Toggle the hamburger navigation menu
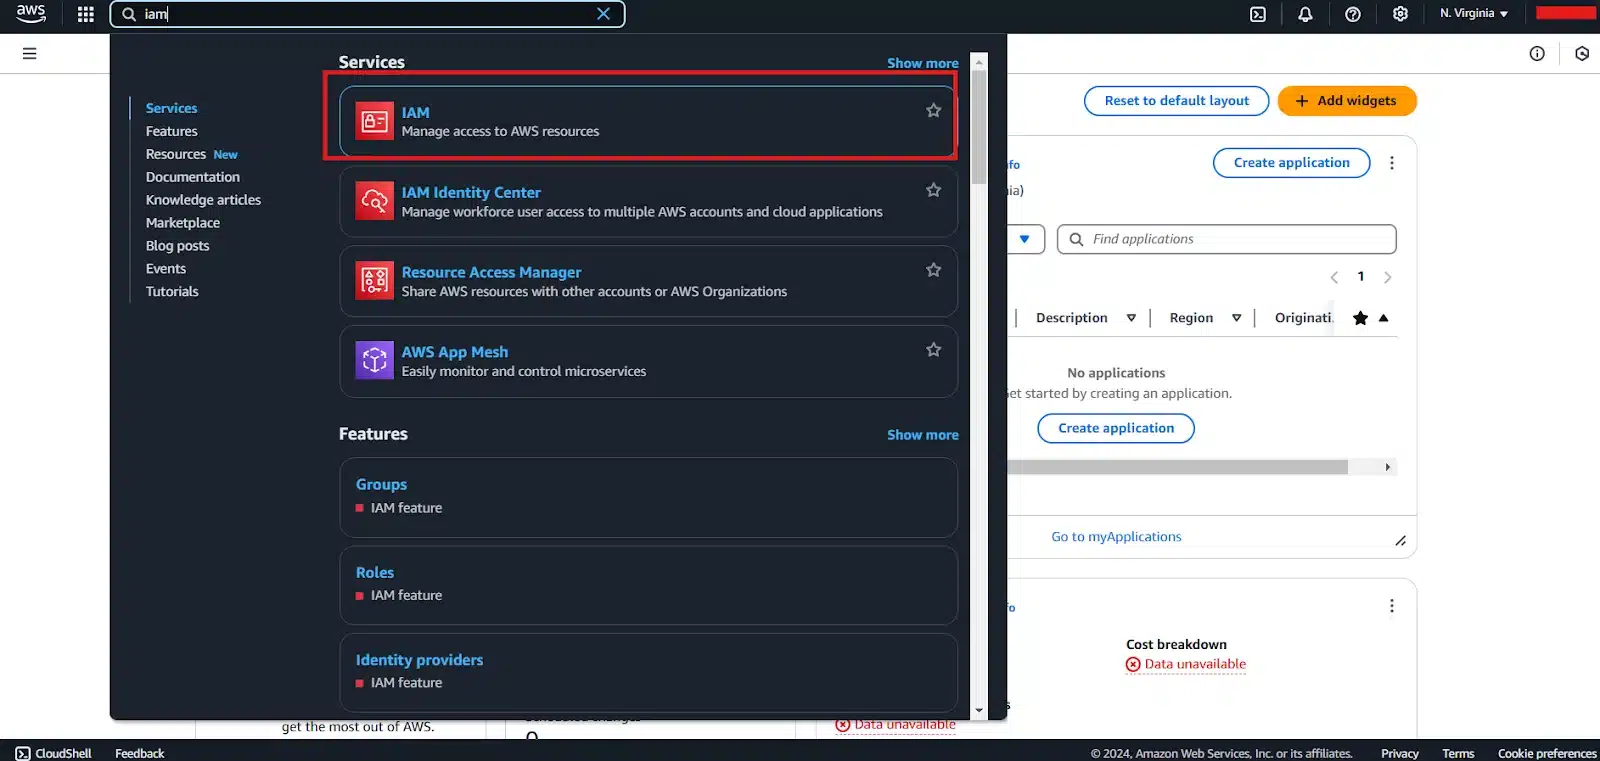 [x=30, y=54]
